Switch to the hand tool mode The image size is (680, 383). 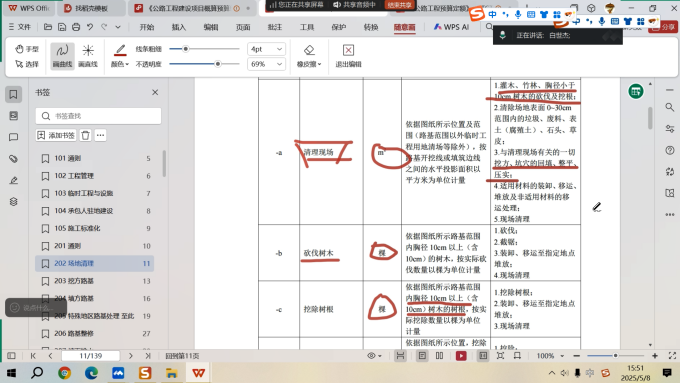[x=27, y=49]
